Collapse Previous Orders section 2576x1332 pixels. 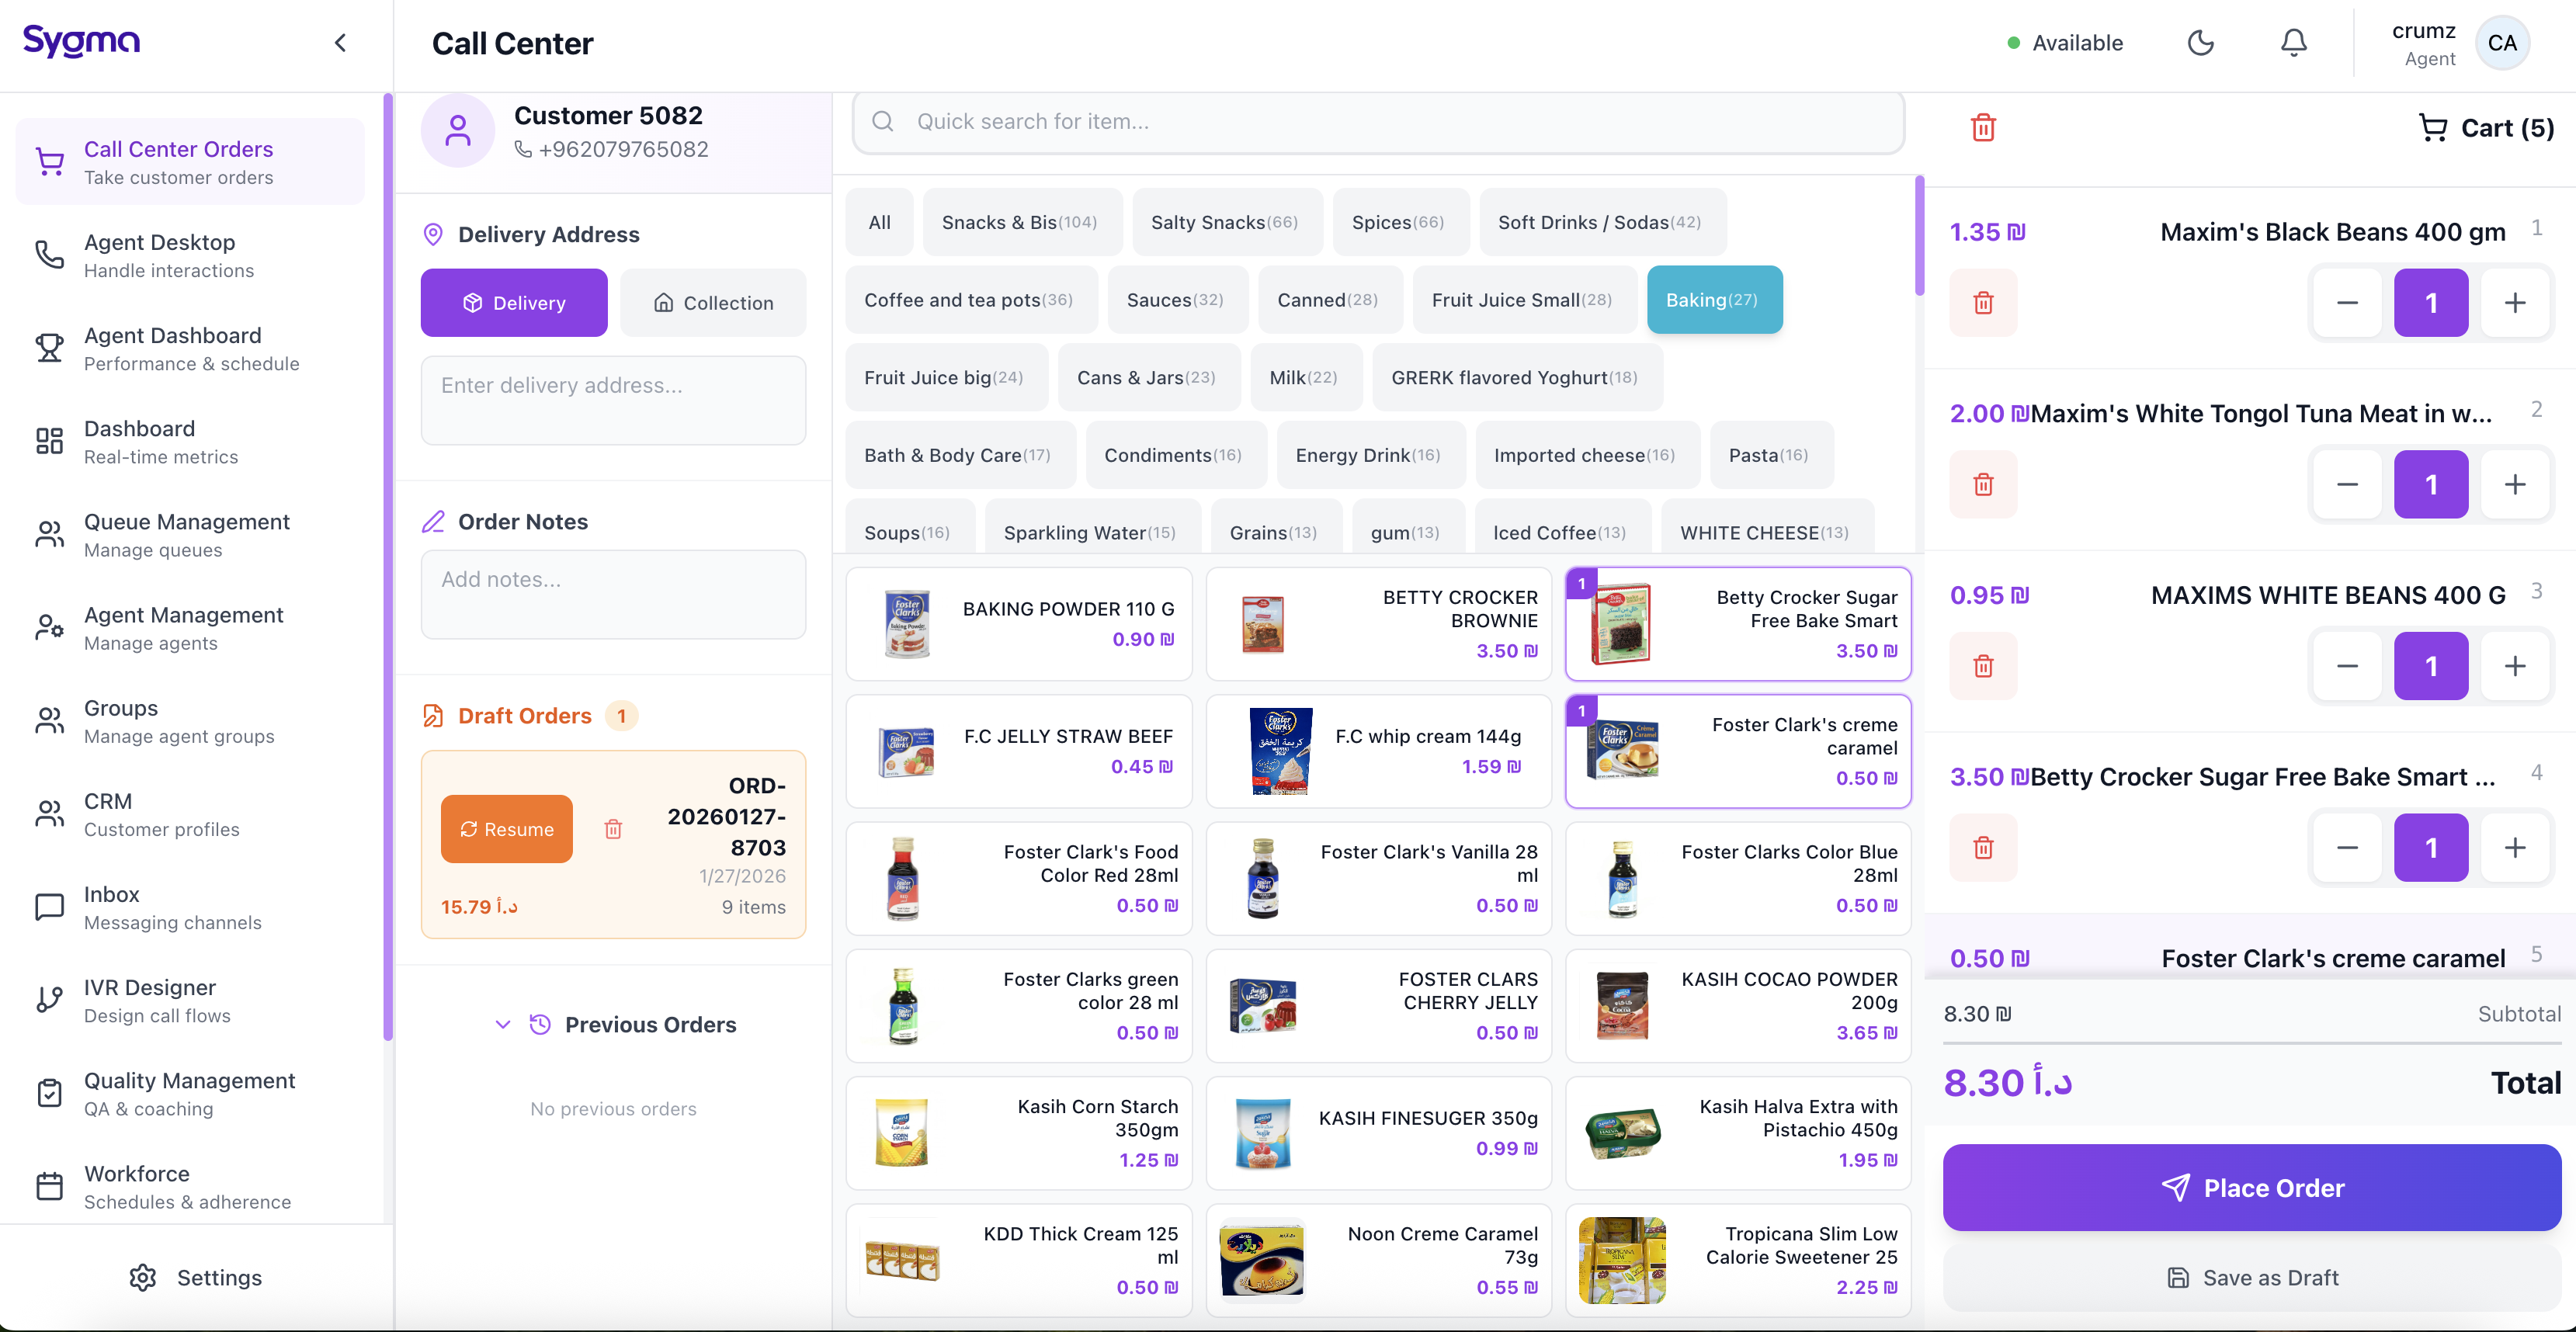tap(503, 1024)
